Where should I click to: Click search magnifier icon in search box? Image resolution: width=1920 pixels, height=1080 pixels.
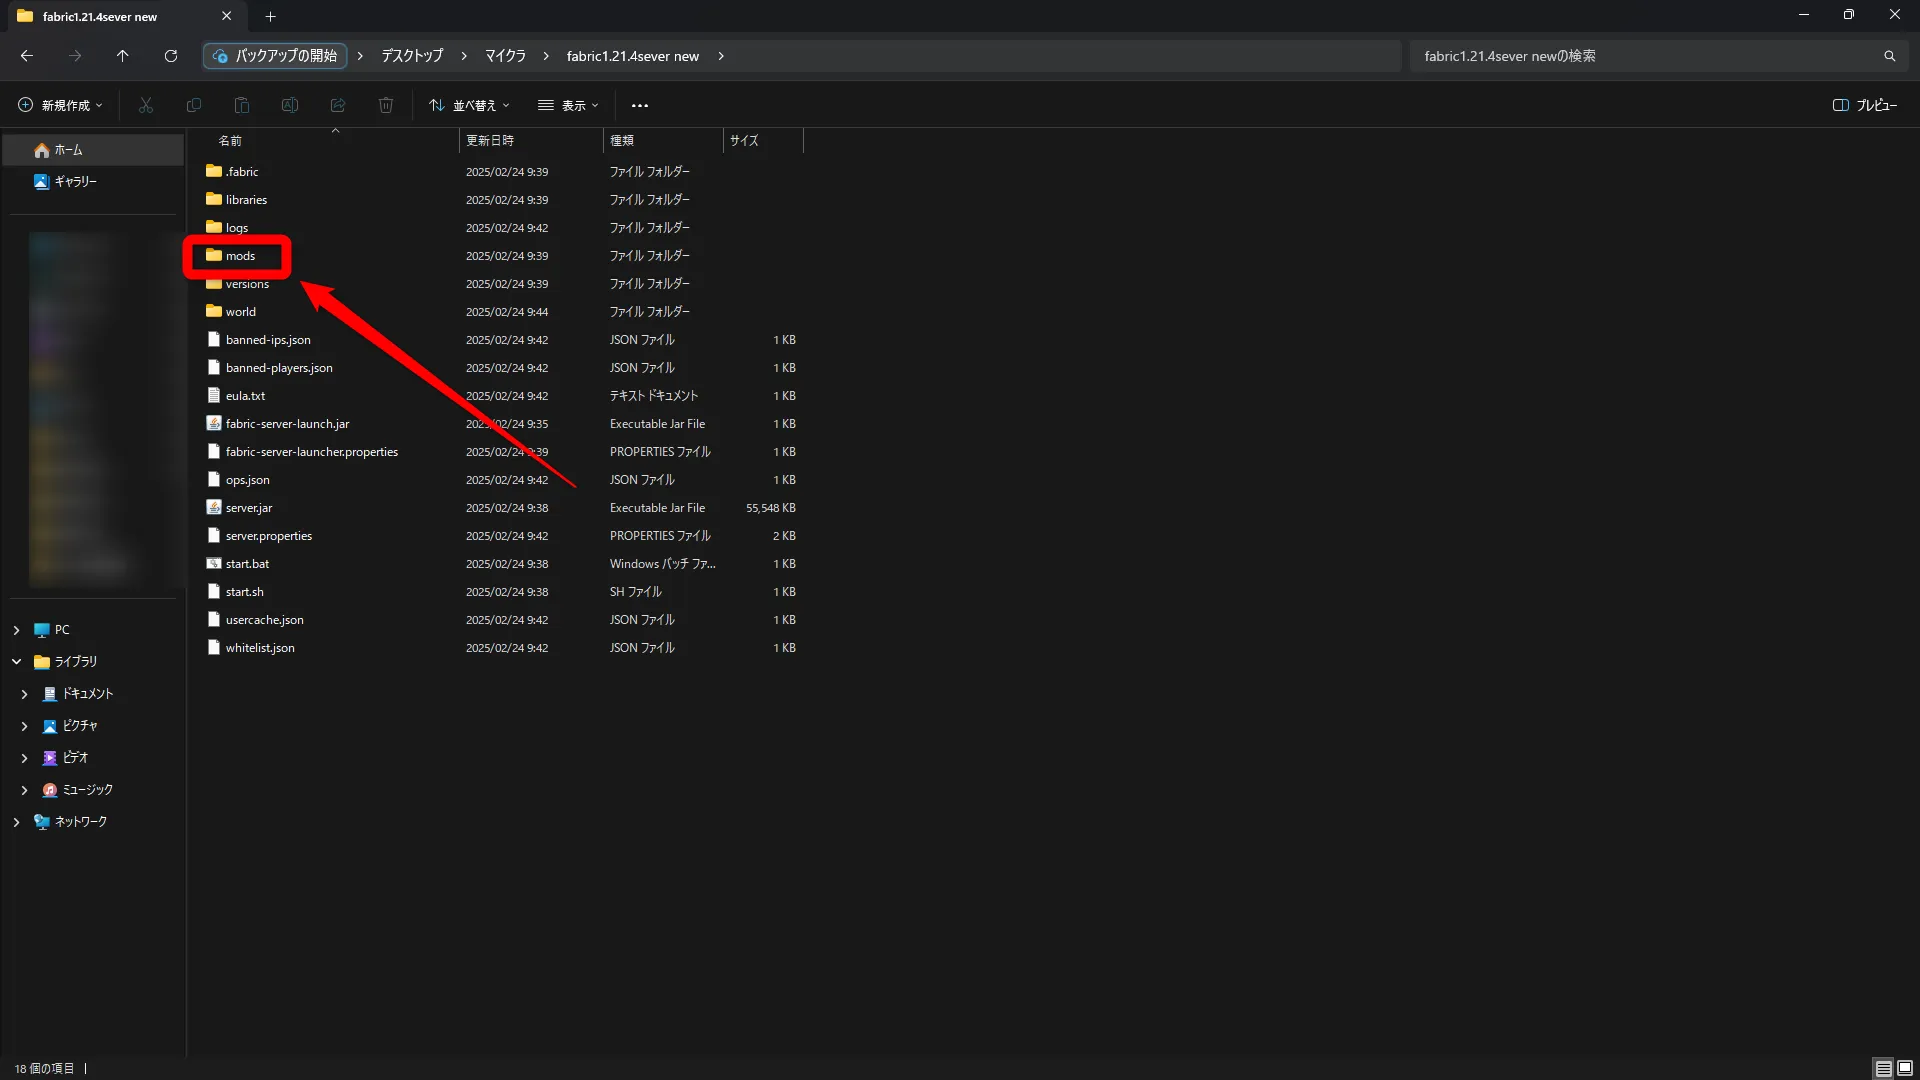point(1889,56)
